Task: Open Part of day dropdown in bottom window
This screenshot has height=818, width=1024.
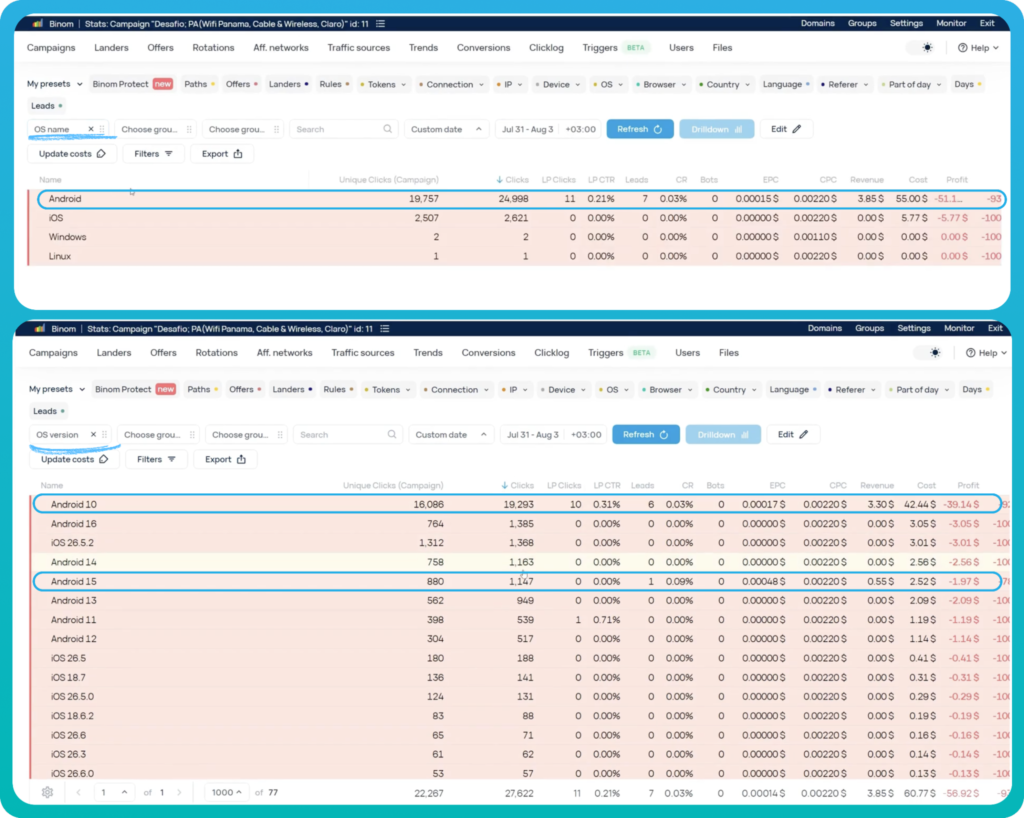Action: pyautogui.click(x=920, y=390)
